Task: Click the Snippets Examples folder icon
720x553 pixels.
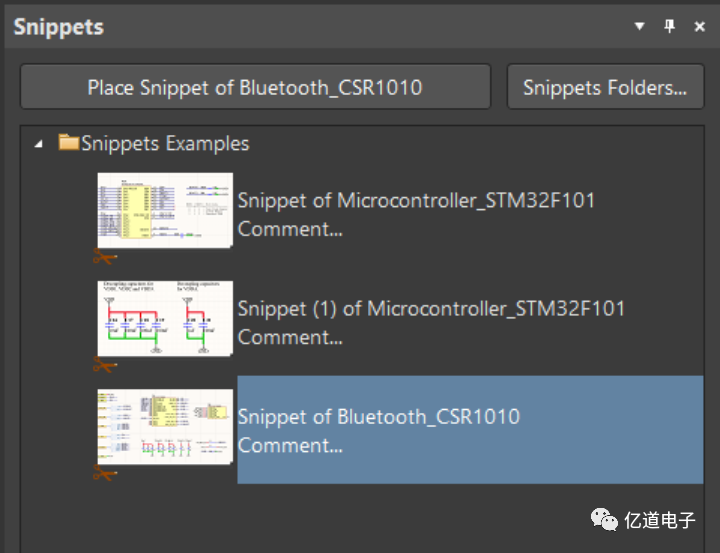Action: click(68, 143)
